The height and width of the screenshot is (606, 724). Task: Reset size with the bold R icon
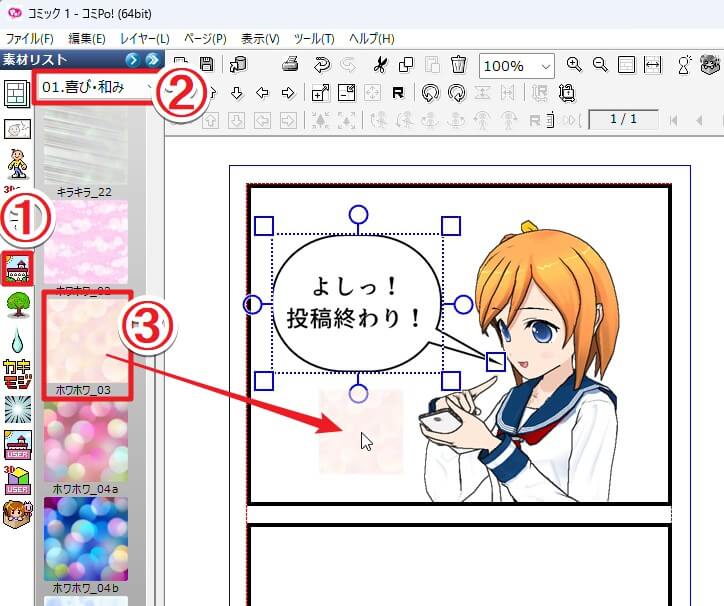coord(398,93)
